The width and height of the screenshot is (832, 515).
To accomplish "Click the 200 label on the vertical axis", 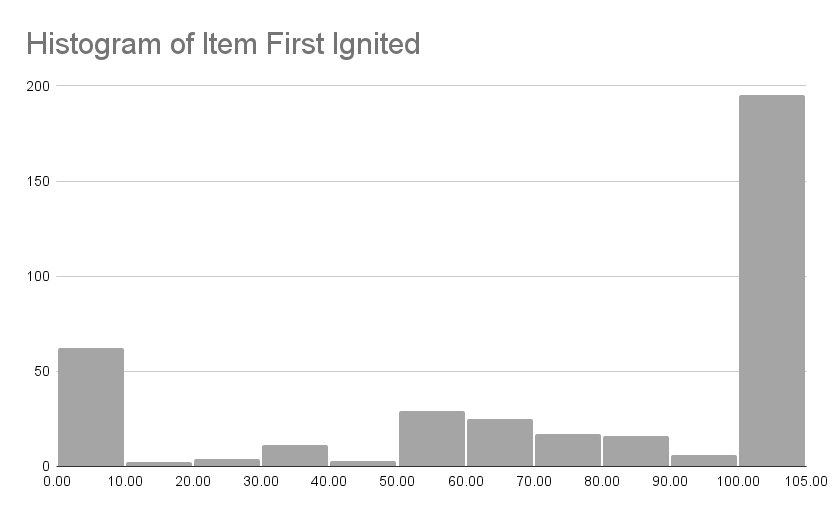I will point(37,86).
